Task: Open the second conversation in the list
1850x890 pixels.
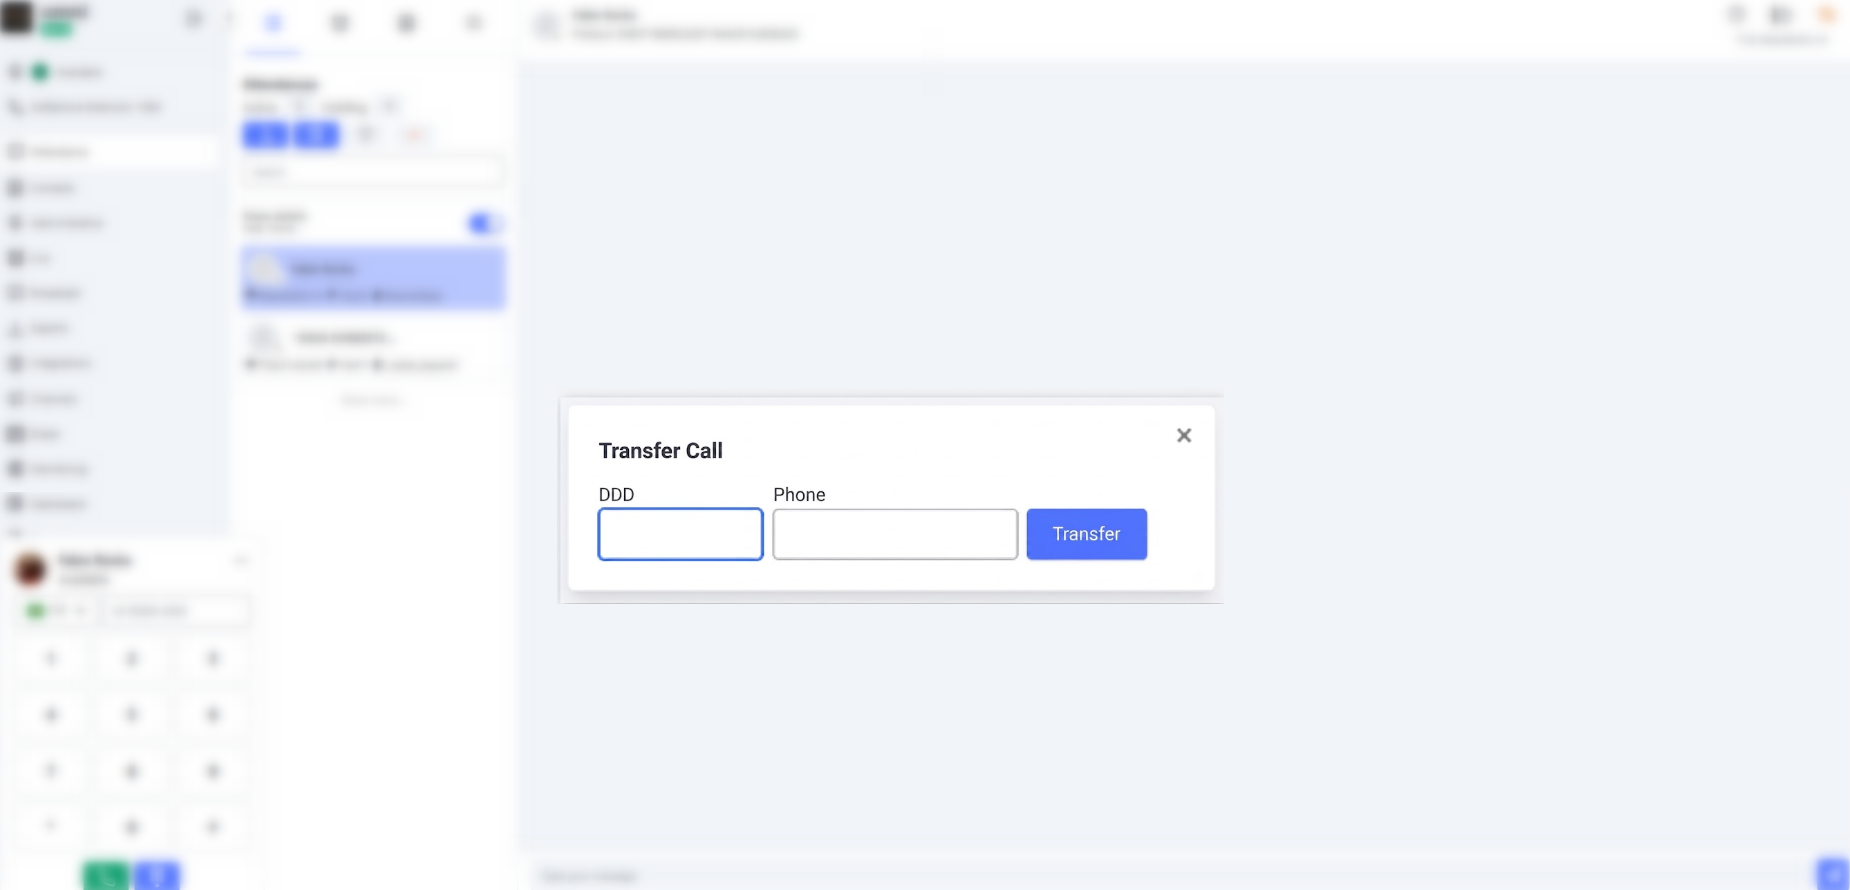Action: [373, 348]
